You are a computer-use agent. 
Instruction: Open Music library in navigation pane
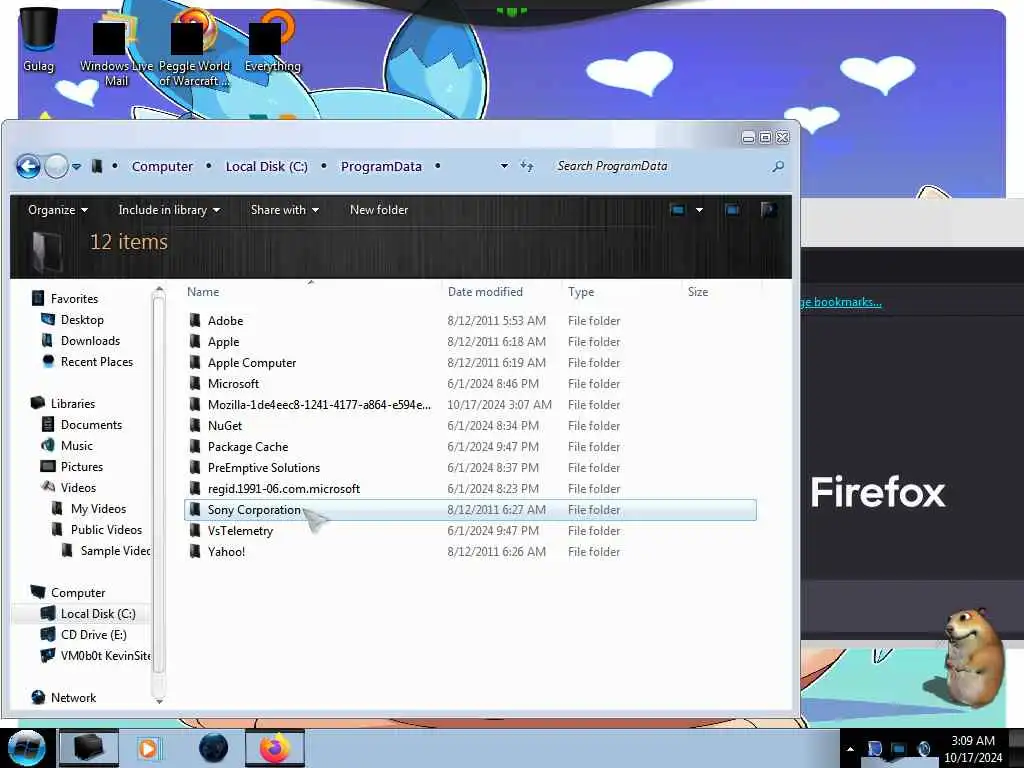click(x=76, y=445)
